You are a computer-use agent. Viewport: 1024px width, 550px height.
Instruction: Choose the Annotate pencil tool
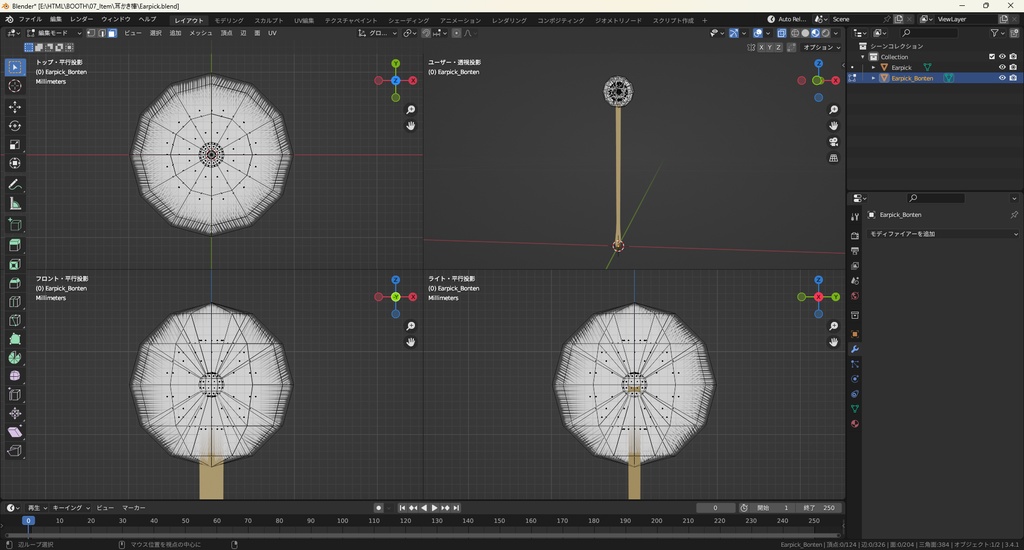pyautogui.click(x=15, y=185)
